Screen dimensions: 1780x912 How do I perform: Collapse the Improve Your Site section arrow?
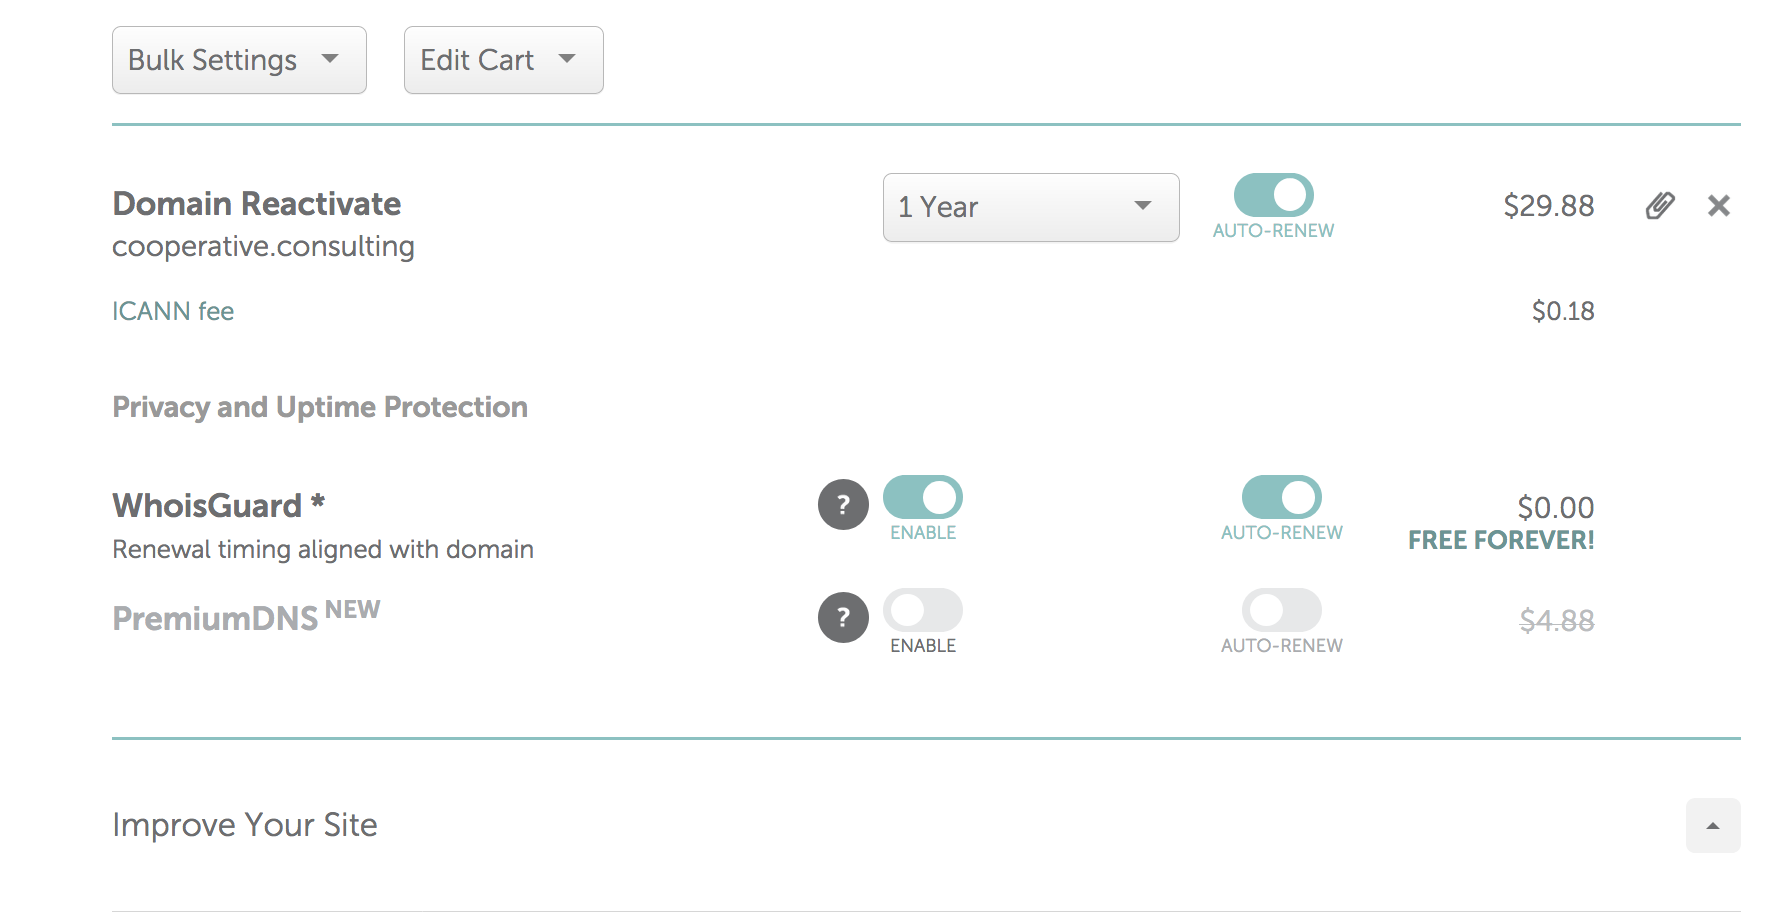point(1713,825)
